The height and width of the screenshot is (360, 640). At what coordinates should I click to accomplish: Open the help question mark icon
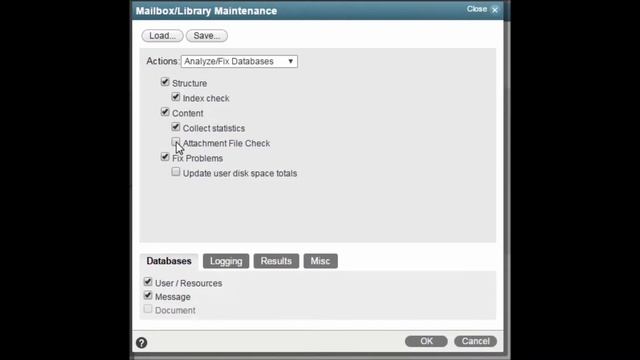(x=142, y=342)
